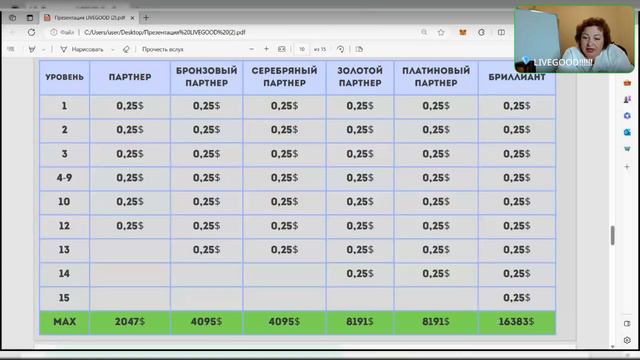Image resolution: width=640 pixels, height=360 pixels.
Task: Click the PDF vertical scrollbar thumb
Action: 613,236
